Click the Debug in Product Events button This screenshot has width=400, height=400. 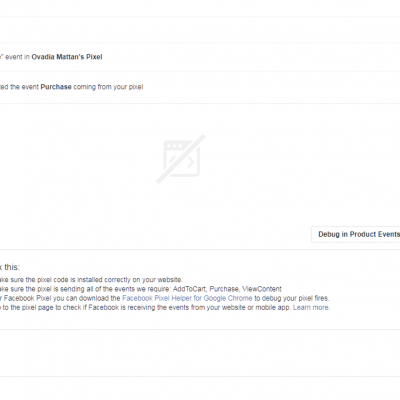point(356,234)
